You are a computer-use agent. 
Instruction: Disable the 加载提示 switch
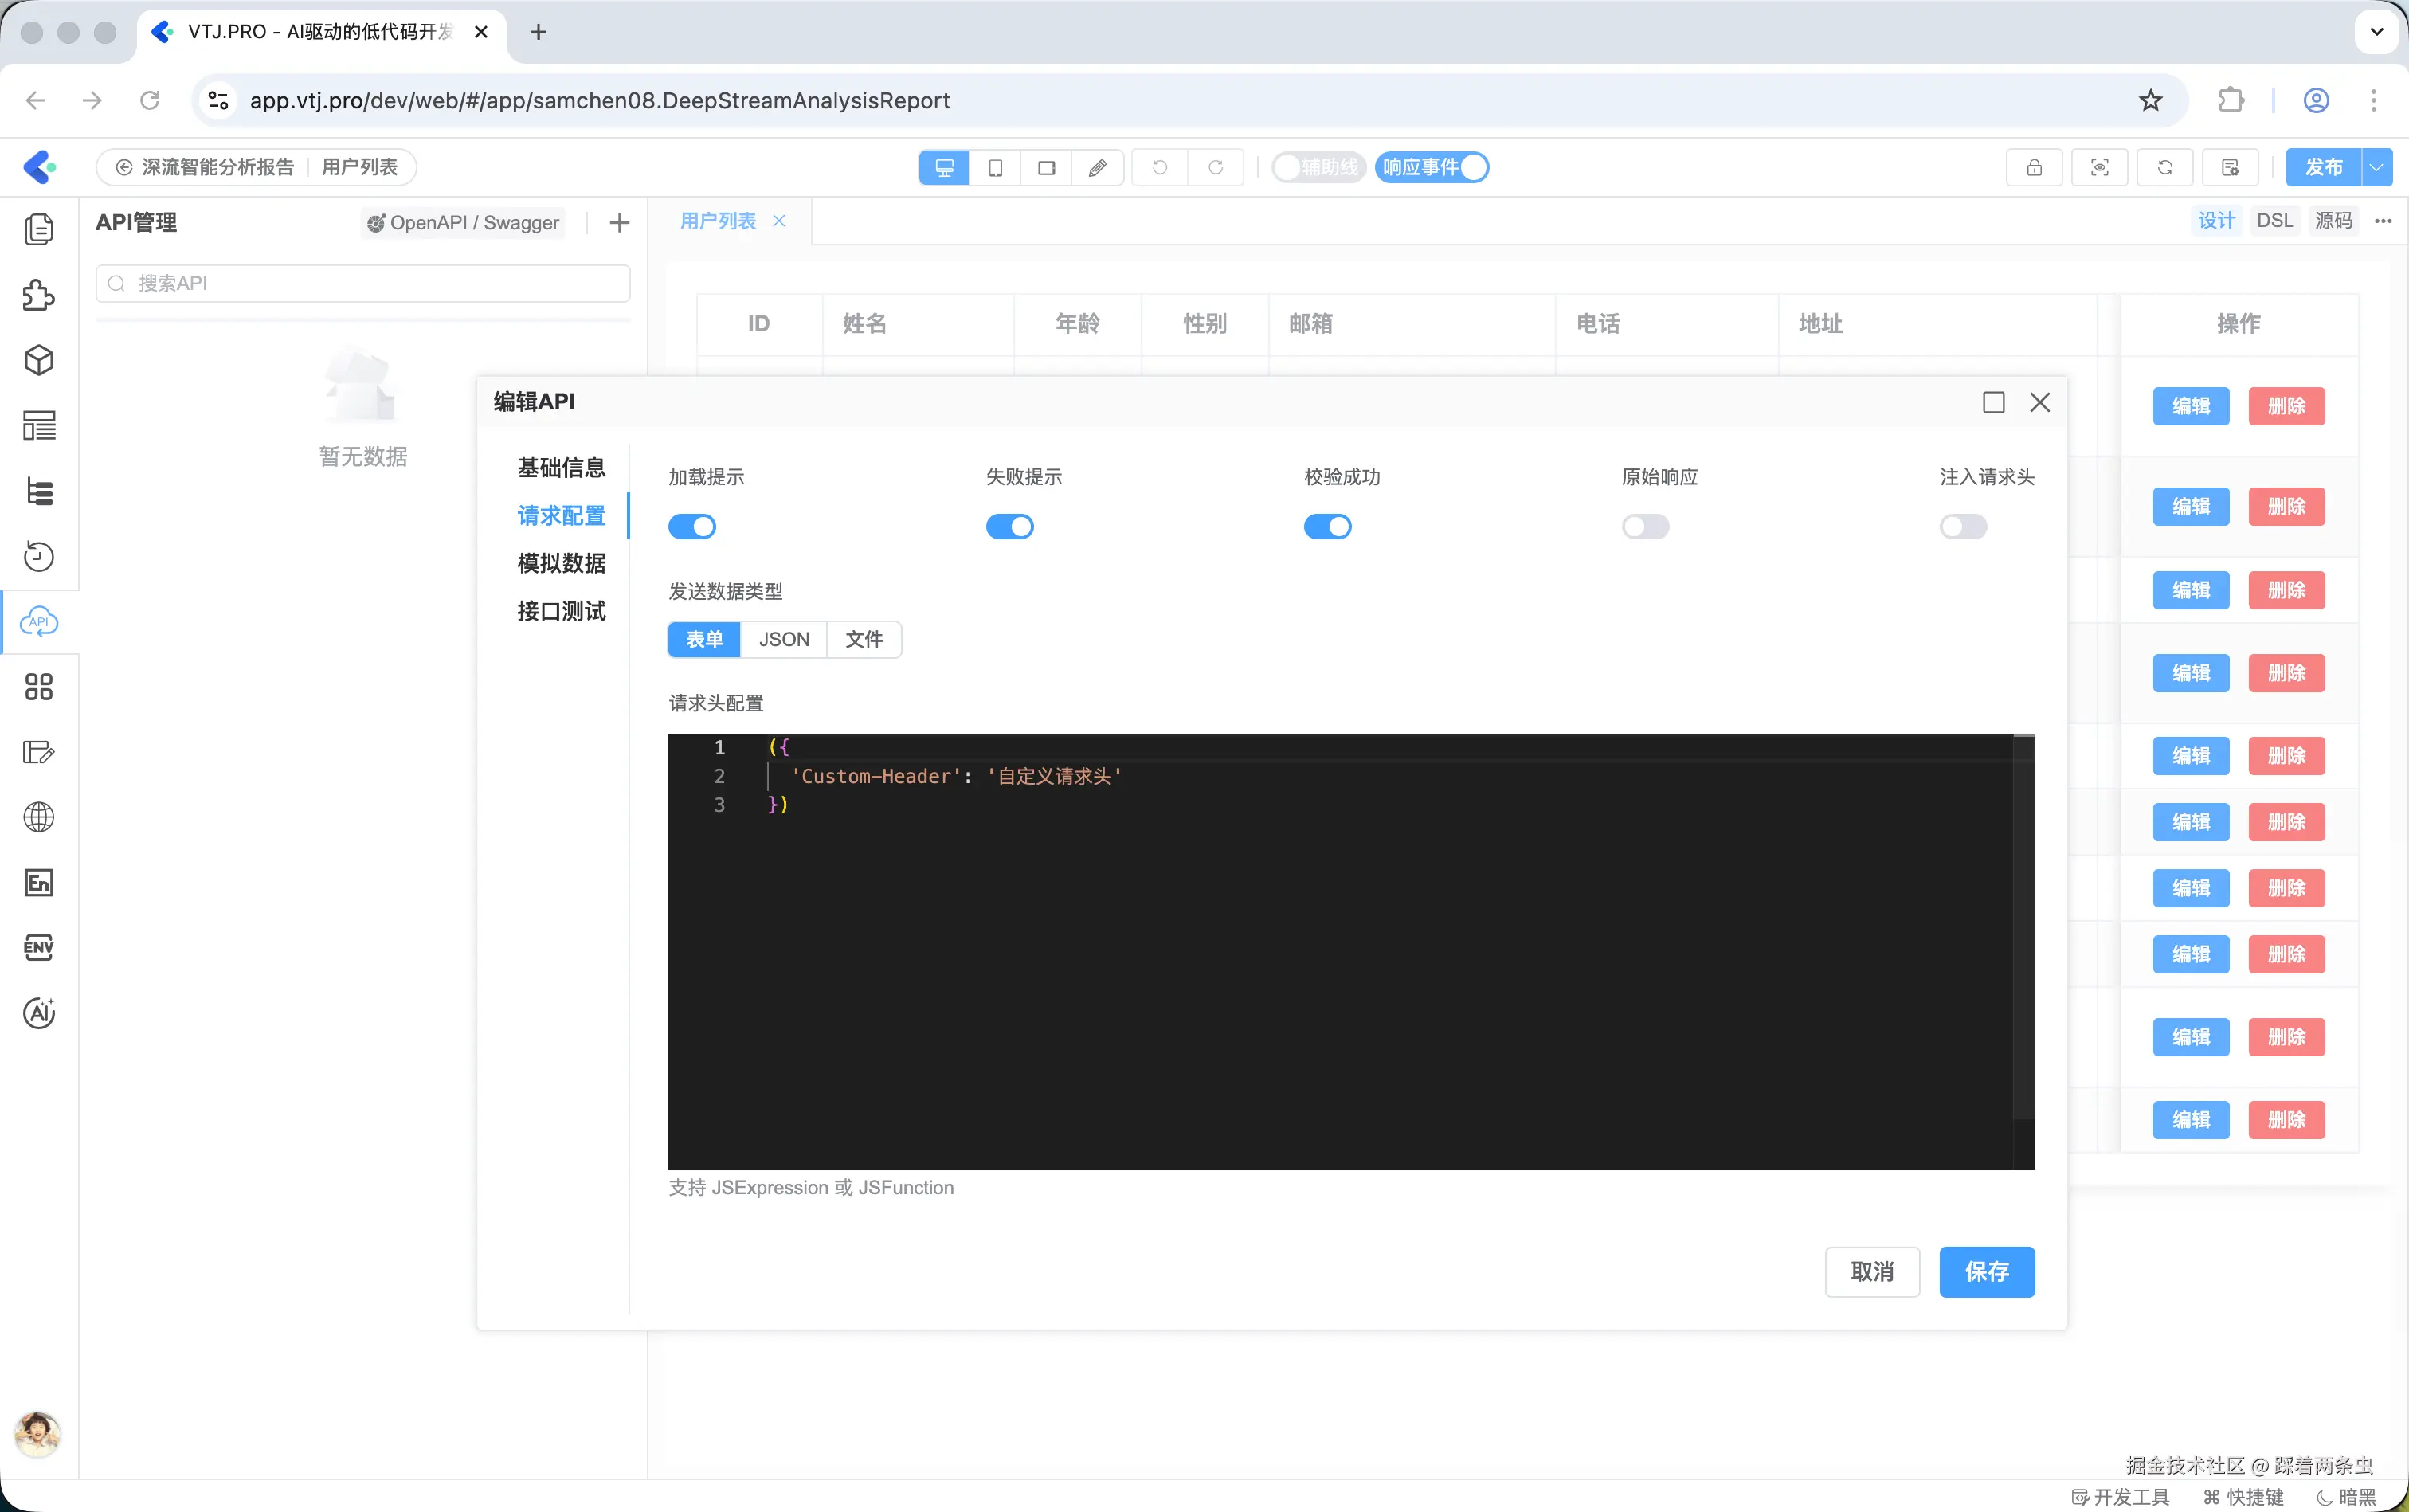coord(692,526)
